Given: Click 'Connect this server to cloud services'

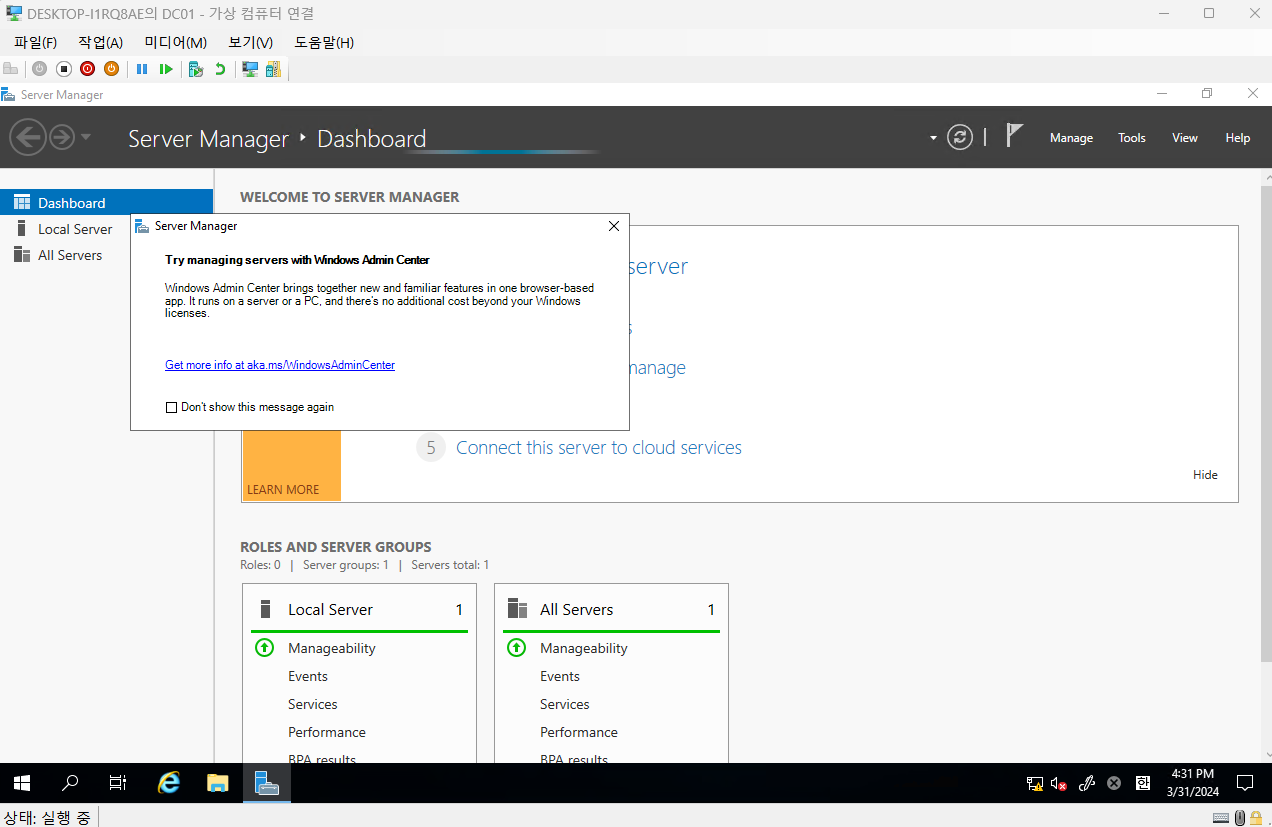Looking at the screenshot, I should [599, 447].
